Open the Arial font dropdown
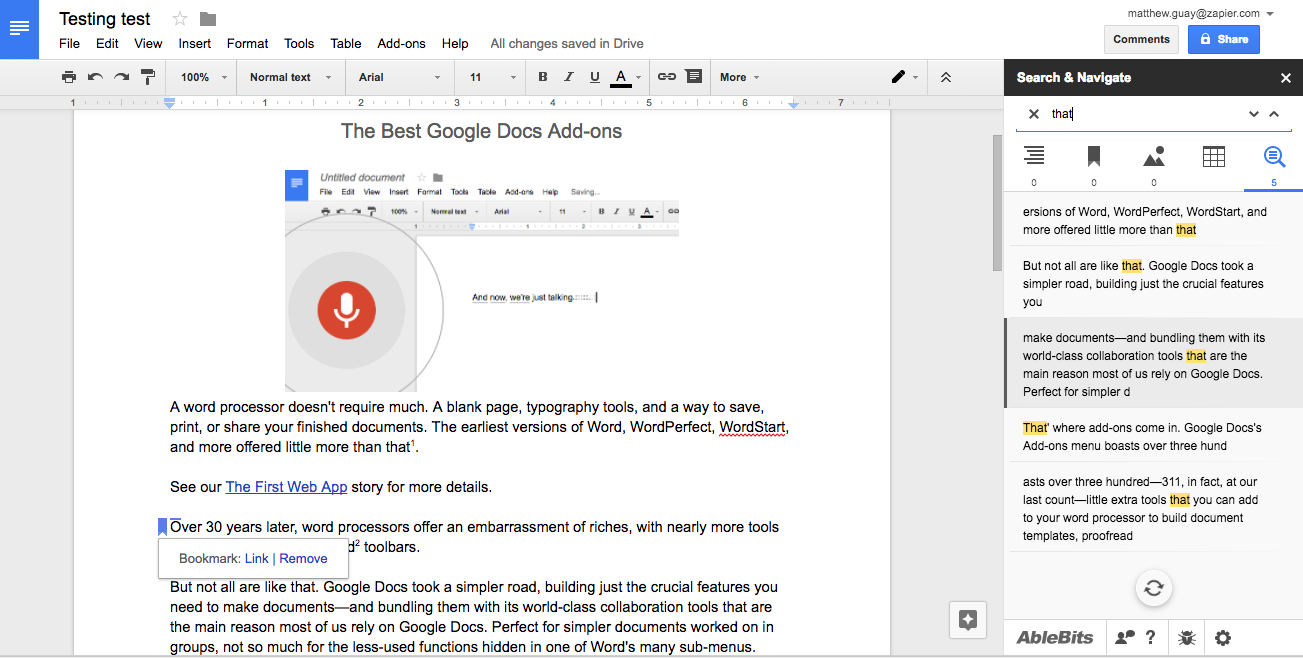Image resolution: width=1303 pixels, height=658 pixels. point(399,77)
